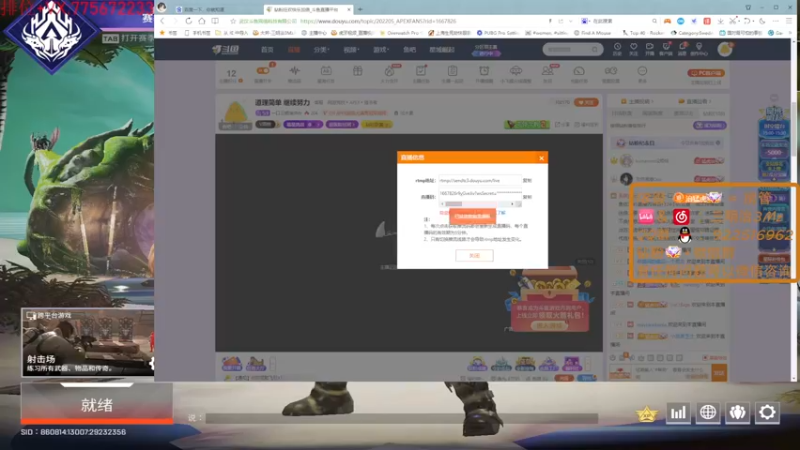Open the user avatar in Douyu header

725,49
